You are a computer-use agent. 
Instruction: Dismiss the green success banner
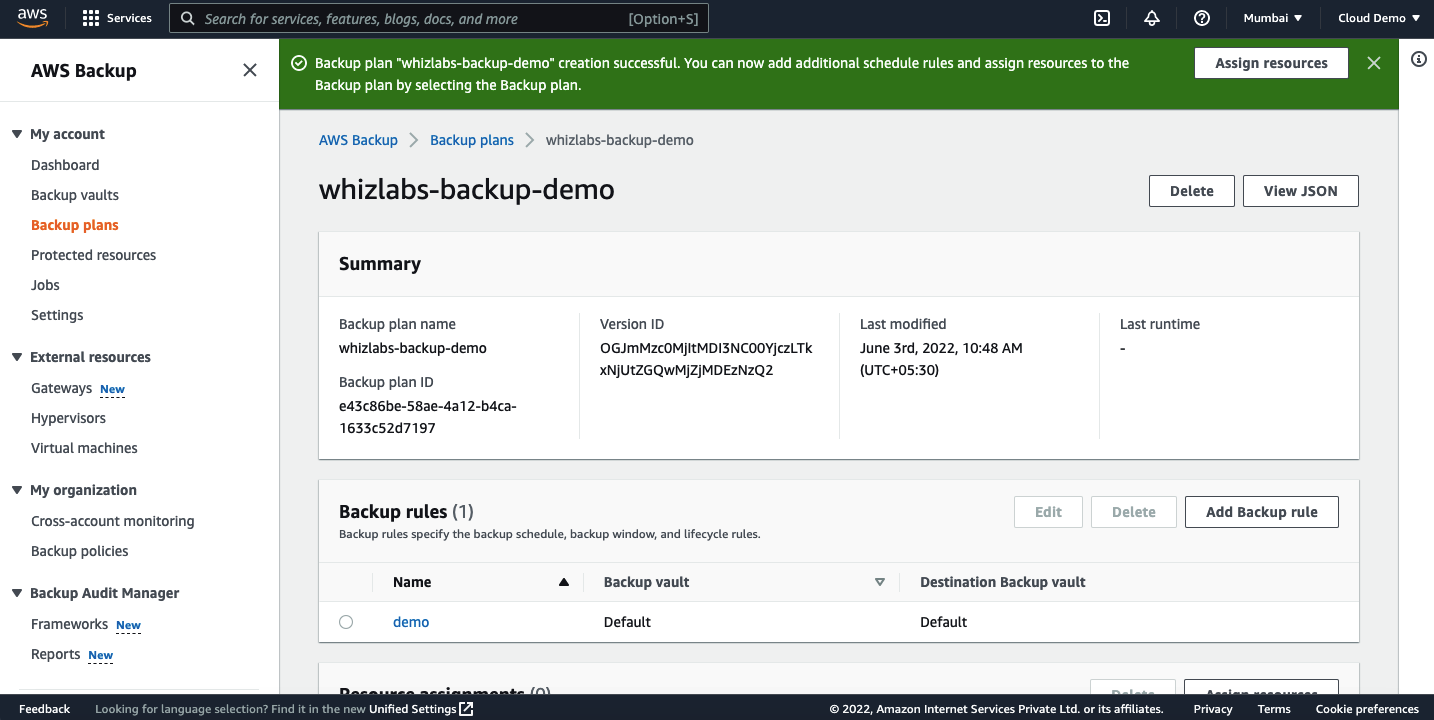click(x=1374, y=63)
